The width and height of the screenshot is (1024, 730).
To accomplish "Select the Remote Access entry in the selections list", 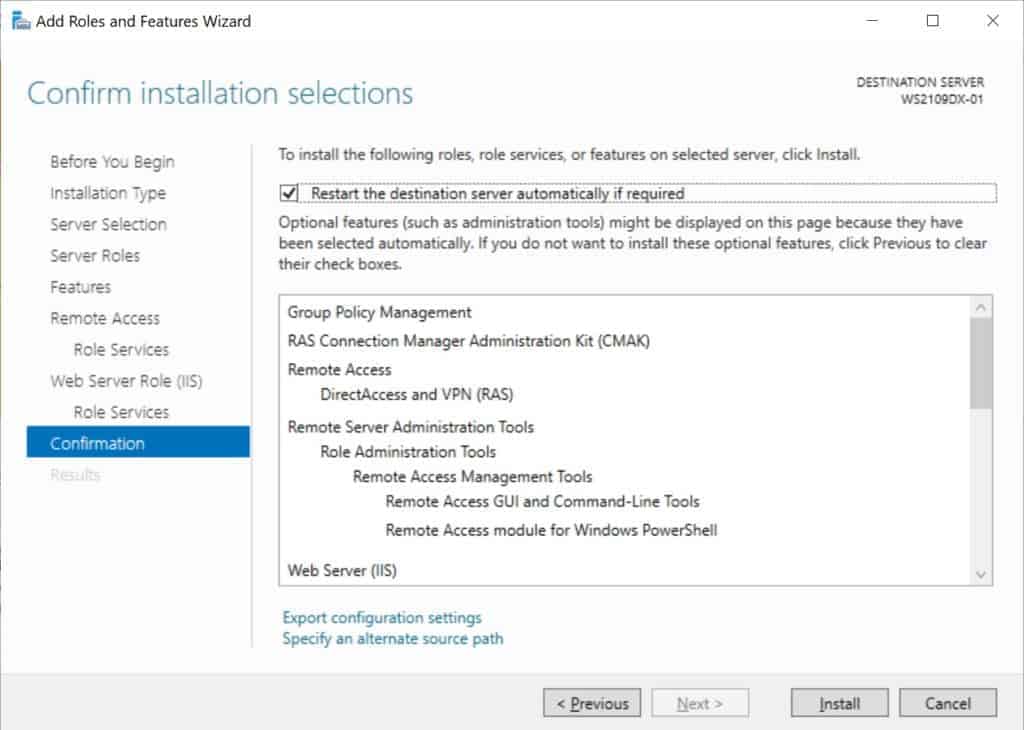I will point(339,370).
